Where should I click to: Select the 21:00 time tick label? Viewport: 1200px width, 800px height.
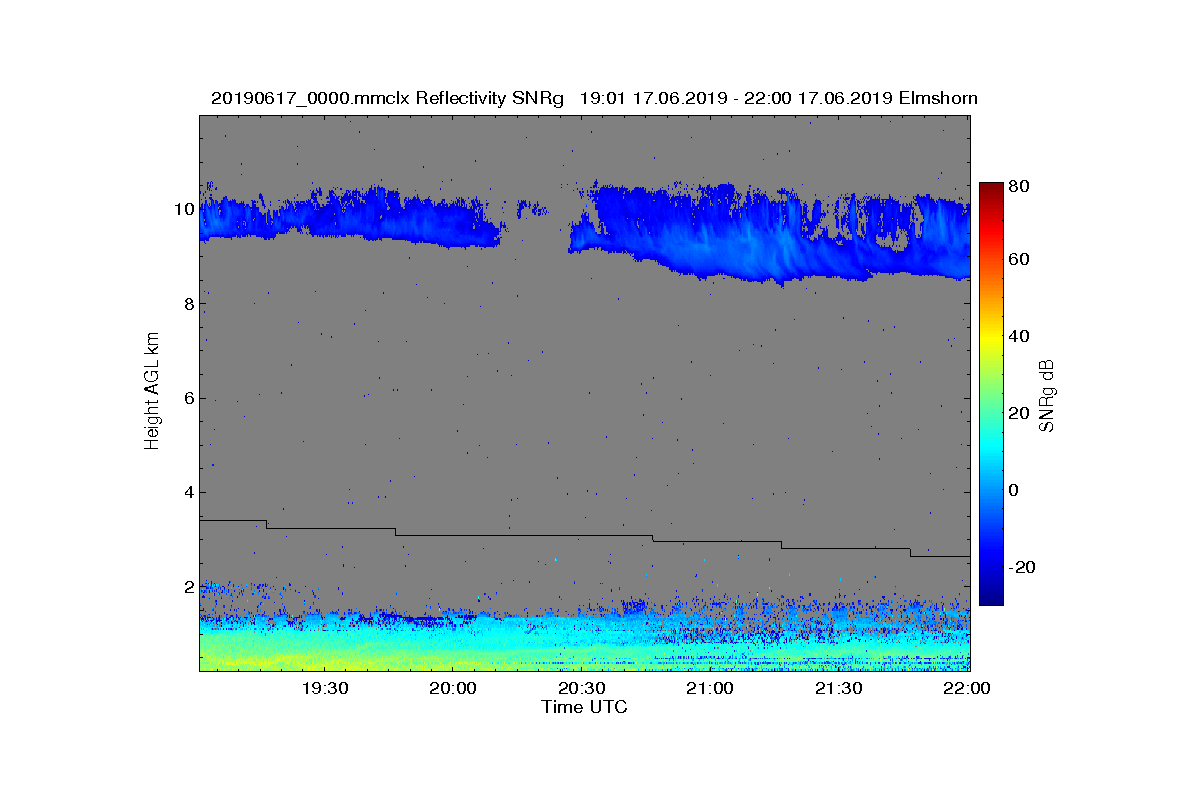(x=709, y=688)
